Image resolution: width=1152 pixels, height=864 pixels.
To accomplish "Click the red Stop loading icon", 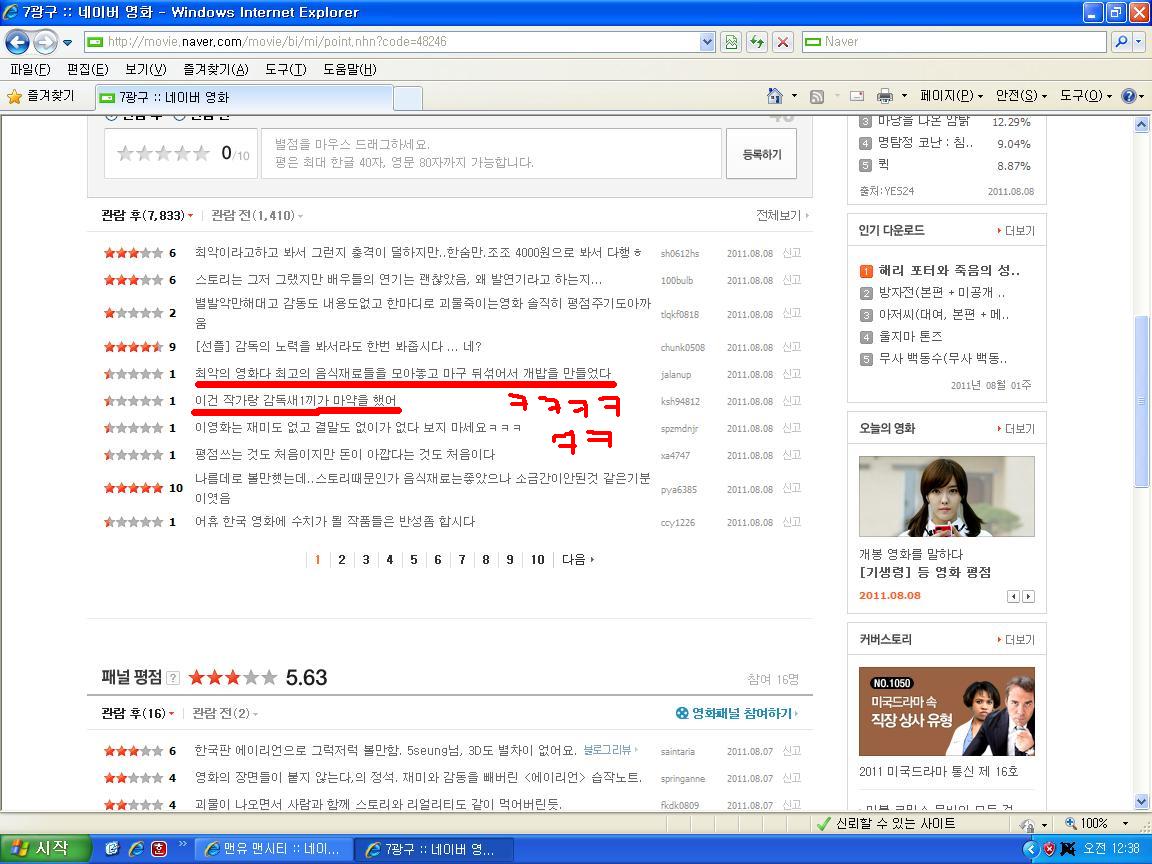I will pyautogui.click(x=783, y=42).
